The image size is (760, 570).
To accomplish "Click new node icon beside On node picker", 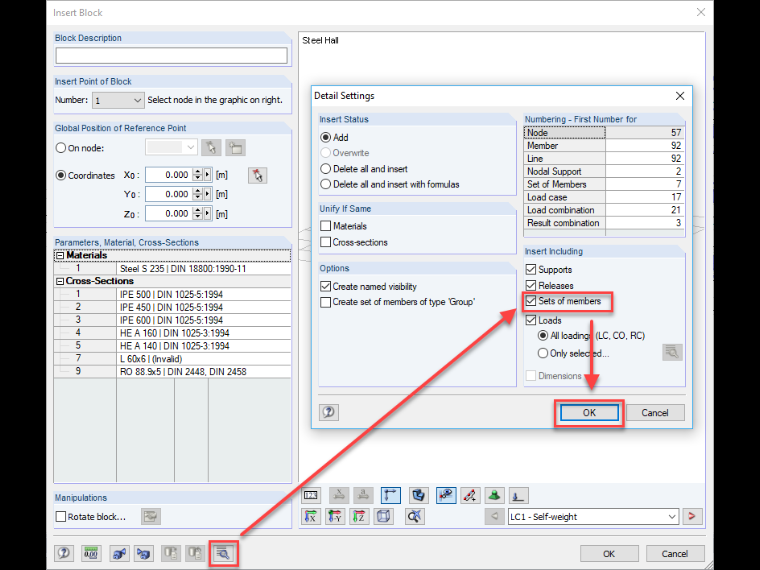I will tap(236, 147).
